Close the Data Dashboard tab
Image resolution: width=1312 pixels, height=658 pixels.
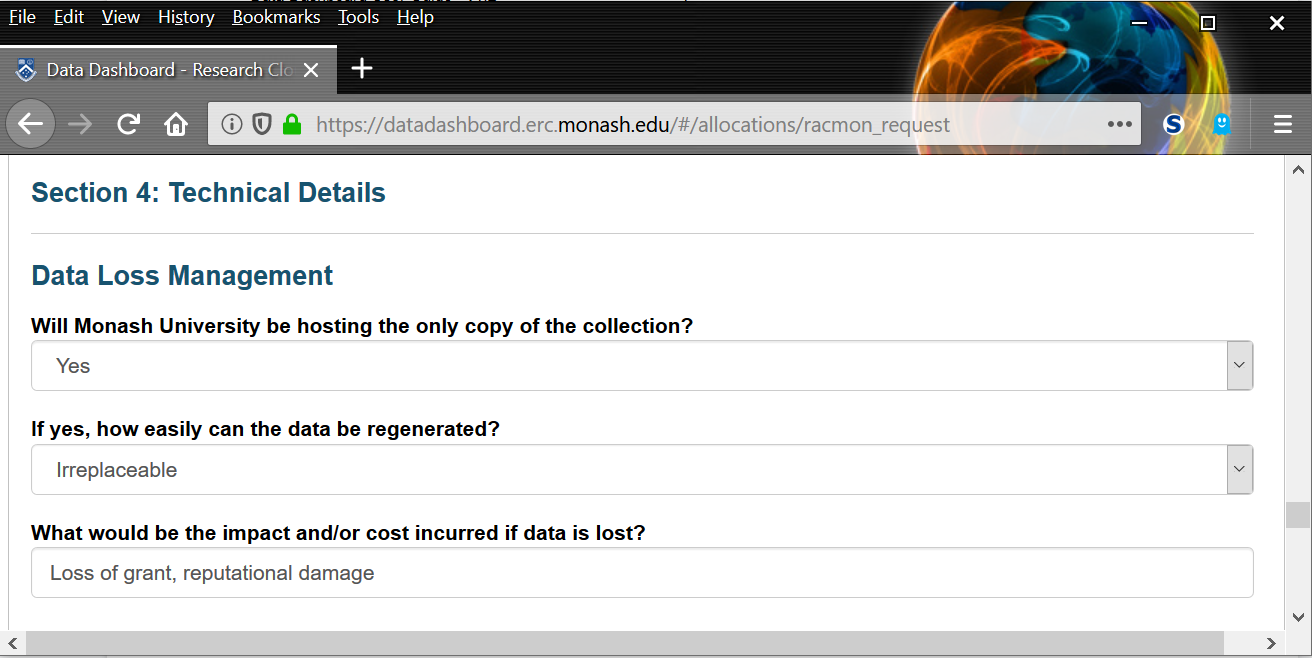click(311, 70)
